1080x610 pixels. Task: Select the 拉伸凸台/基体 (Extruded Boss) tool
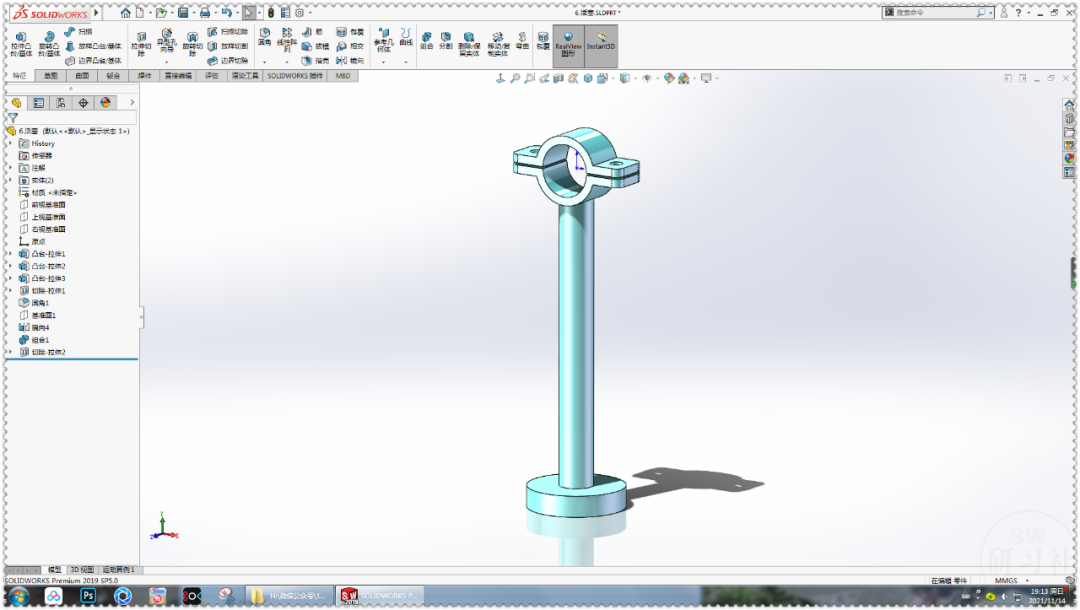click(22, 40)
